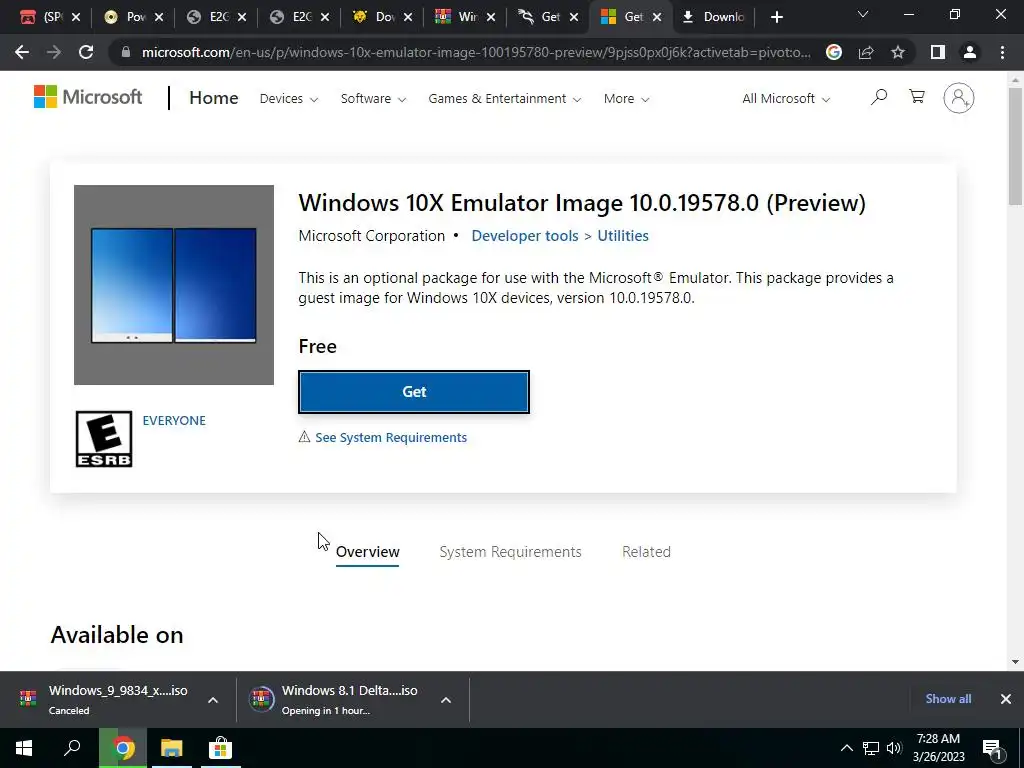Click the page vertical scrollbar thumb
The width and height of the screenshot is (1024, 768).
point(1015,146)
